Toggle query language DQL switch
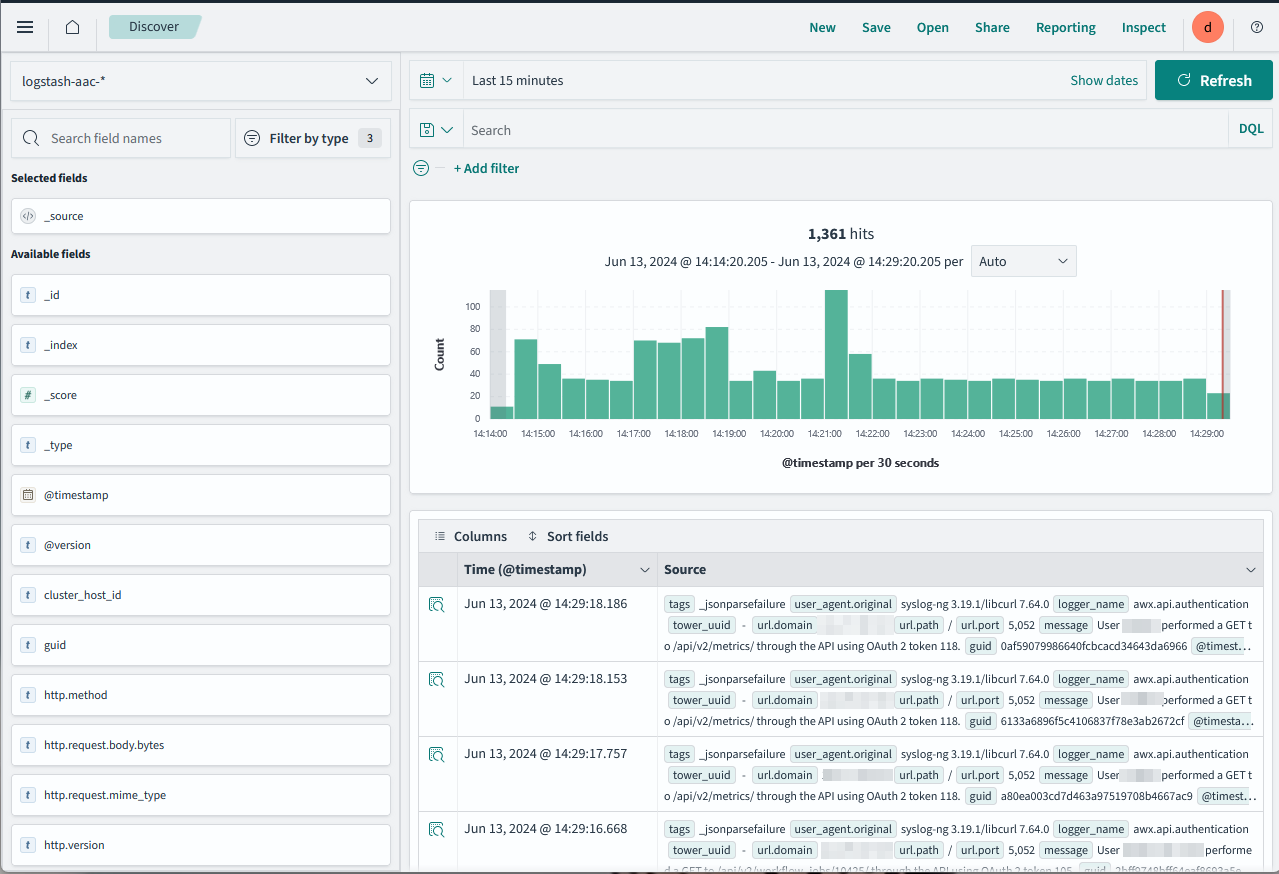The height and width of the screenshot is (874, 1279). point(1251,129)
